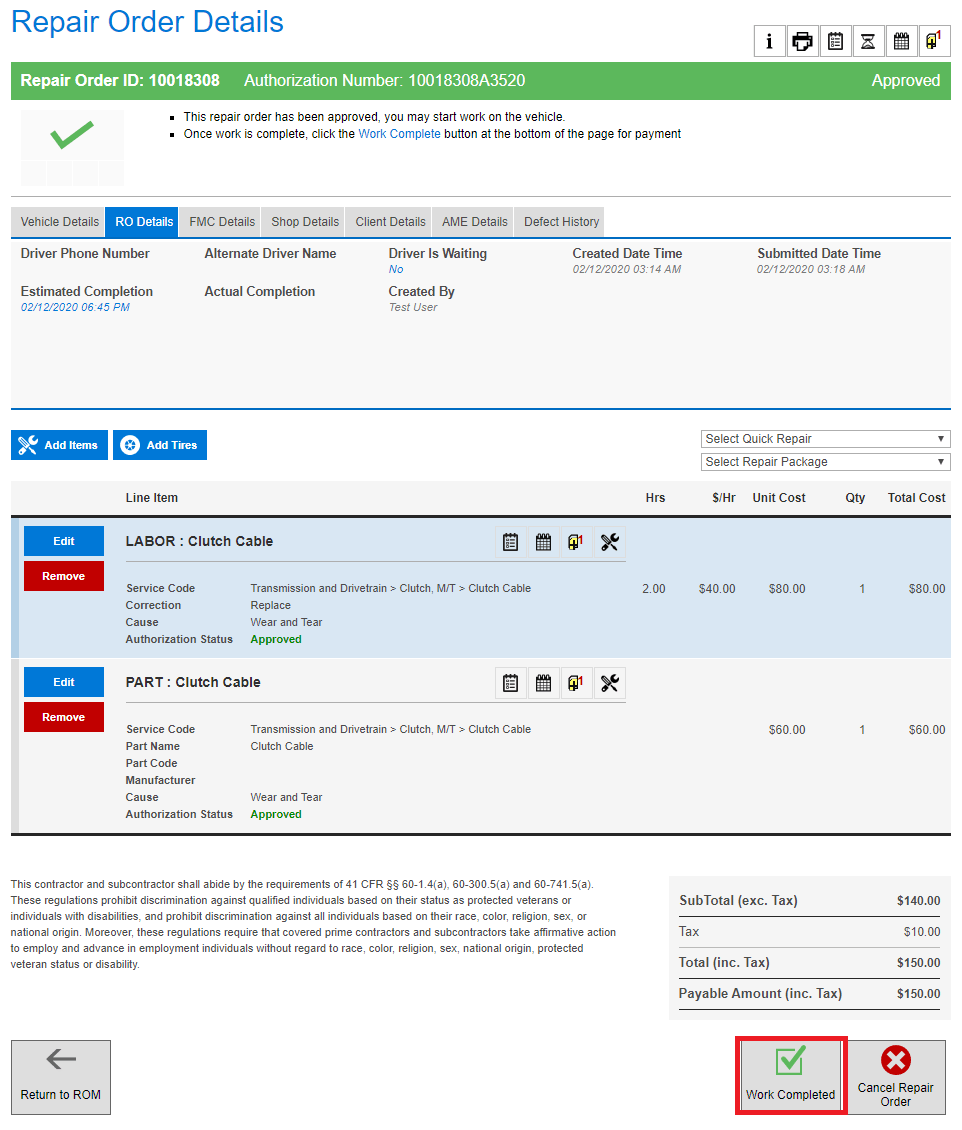Print the repair order

[802, 41]
